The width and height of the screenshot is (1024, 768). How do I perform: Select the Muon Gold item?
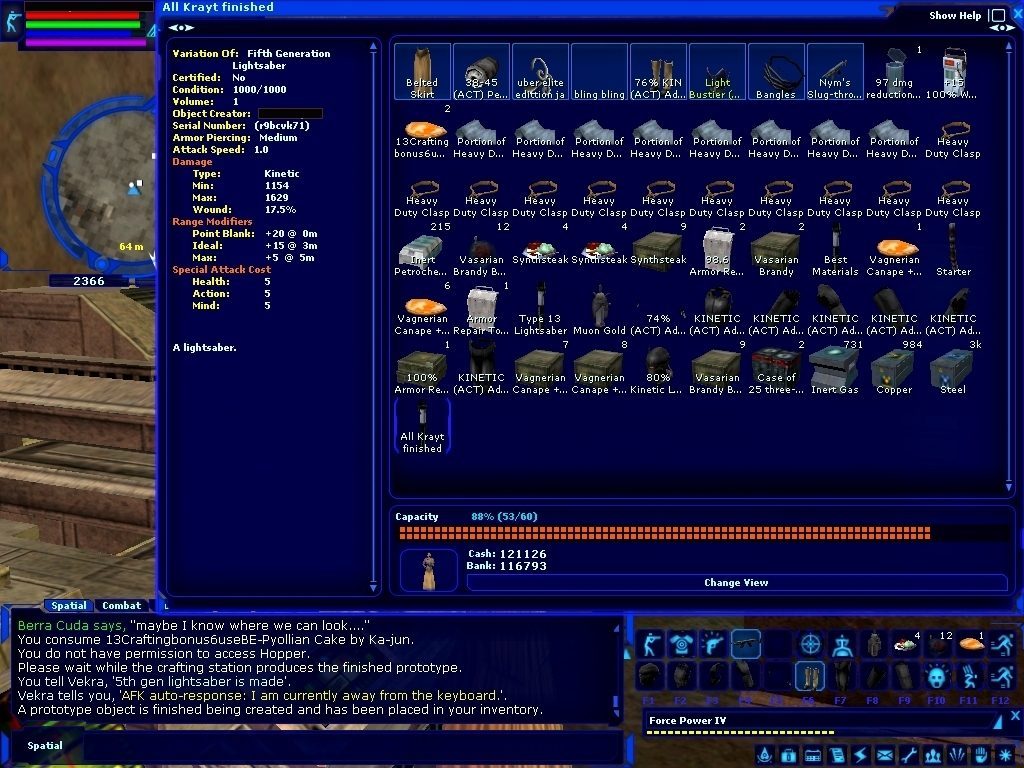pos(599,310)
